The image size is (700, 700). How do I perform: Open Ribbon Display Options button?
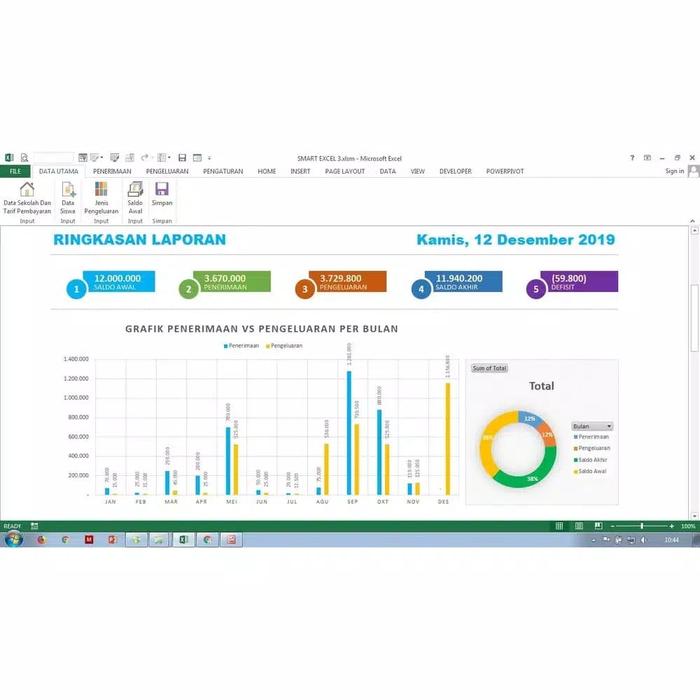(x=648, y=158)
